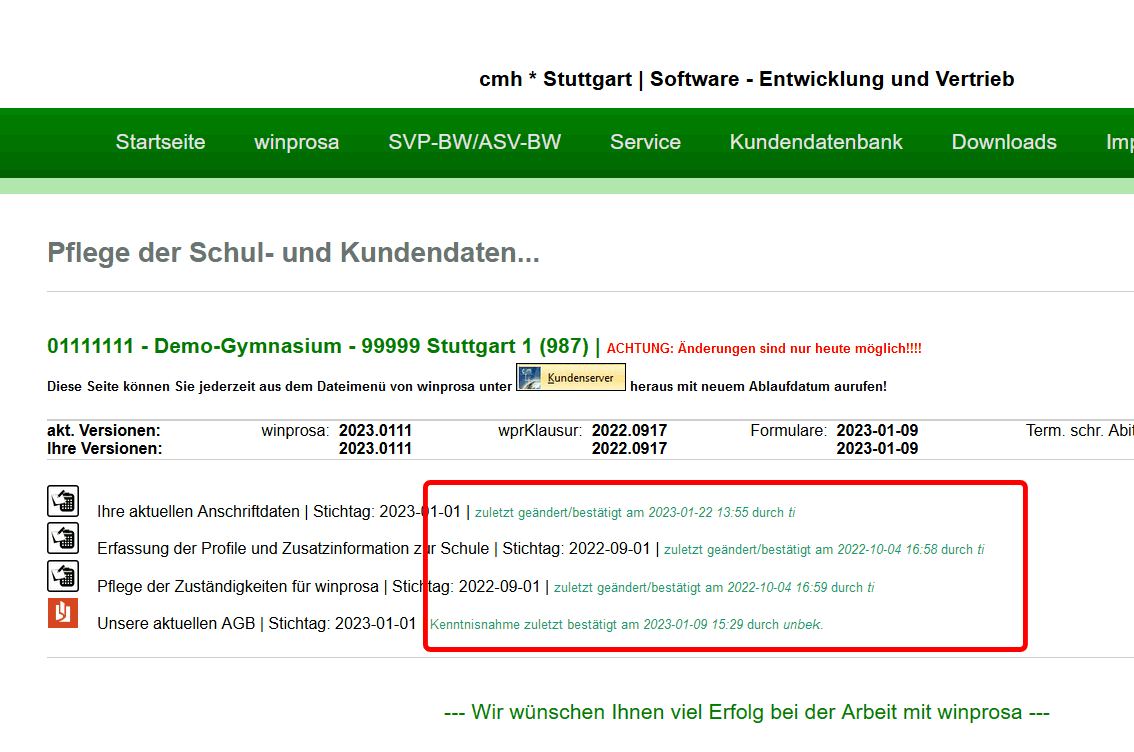Open the Downloads page
This screenshot has width=1134, height=752.
[1003, 142]
